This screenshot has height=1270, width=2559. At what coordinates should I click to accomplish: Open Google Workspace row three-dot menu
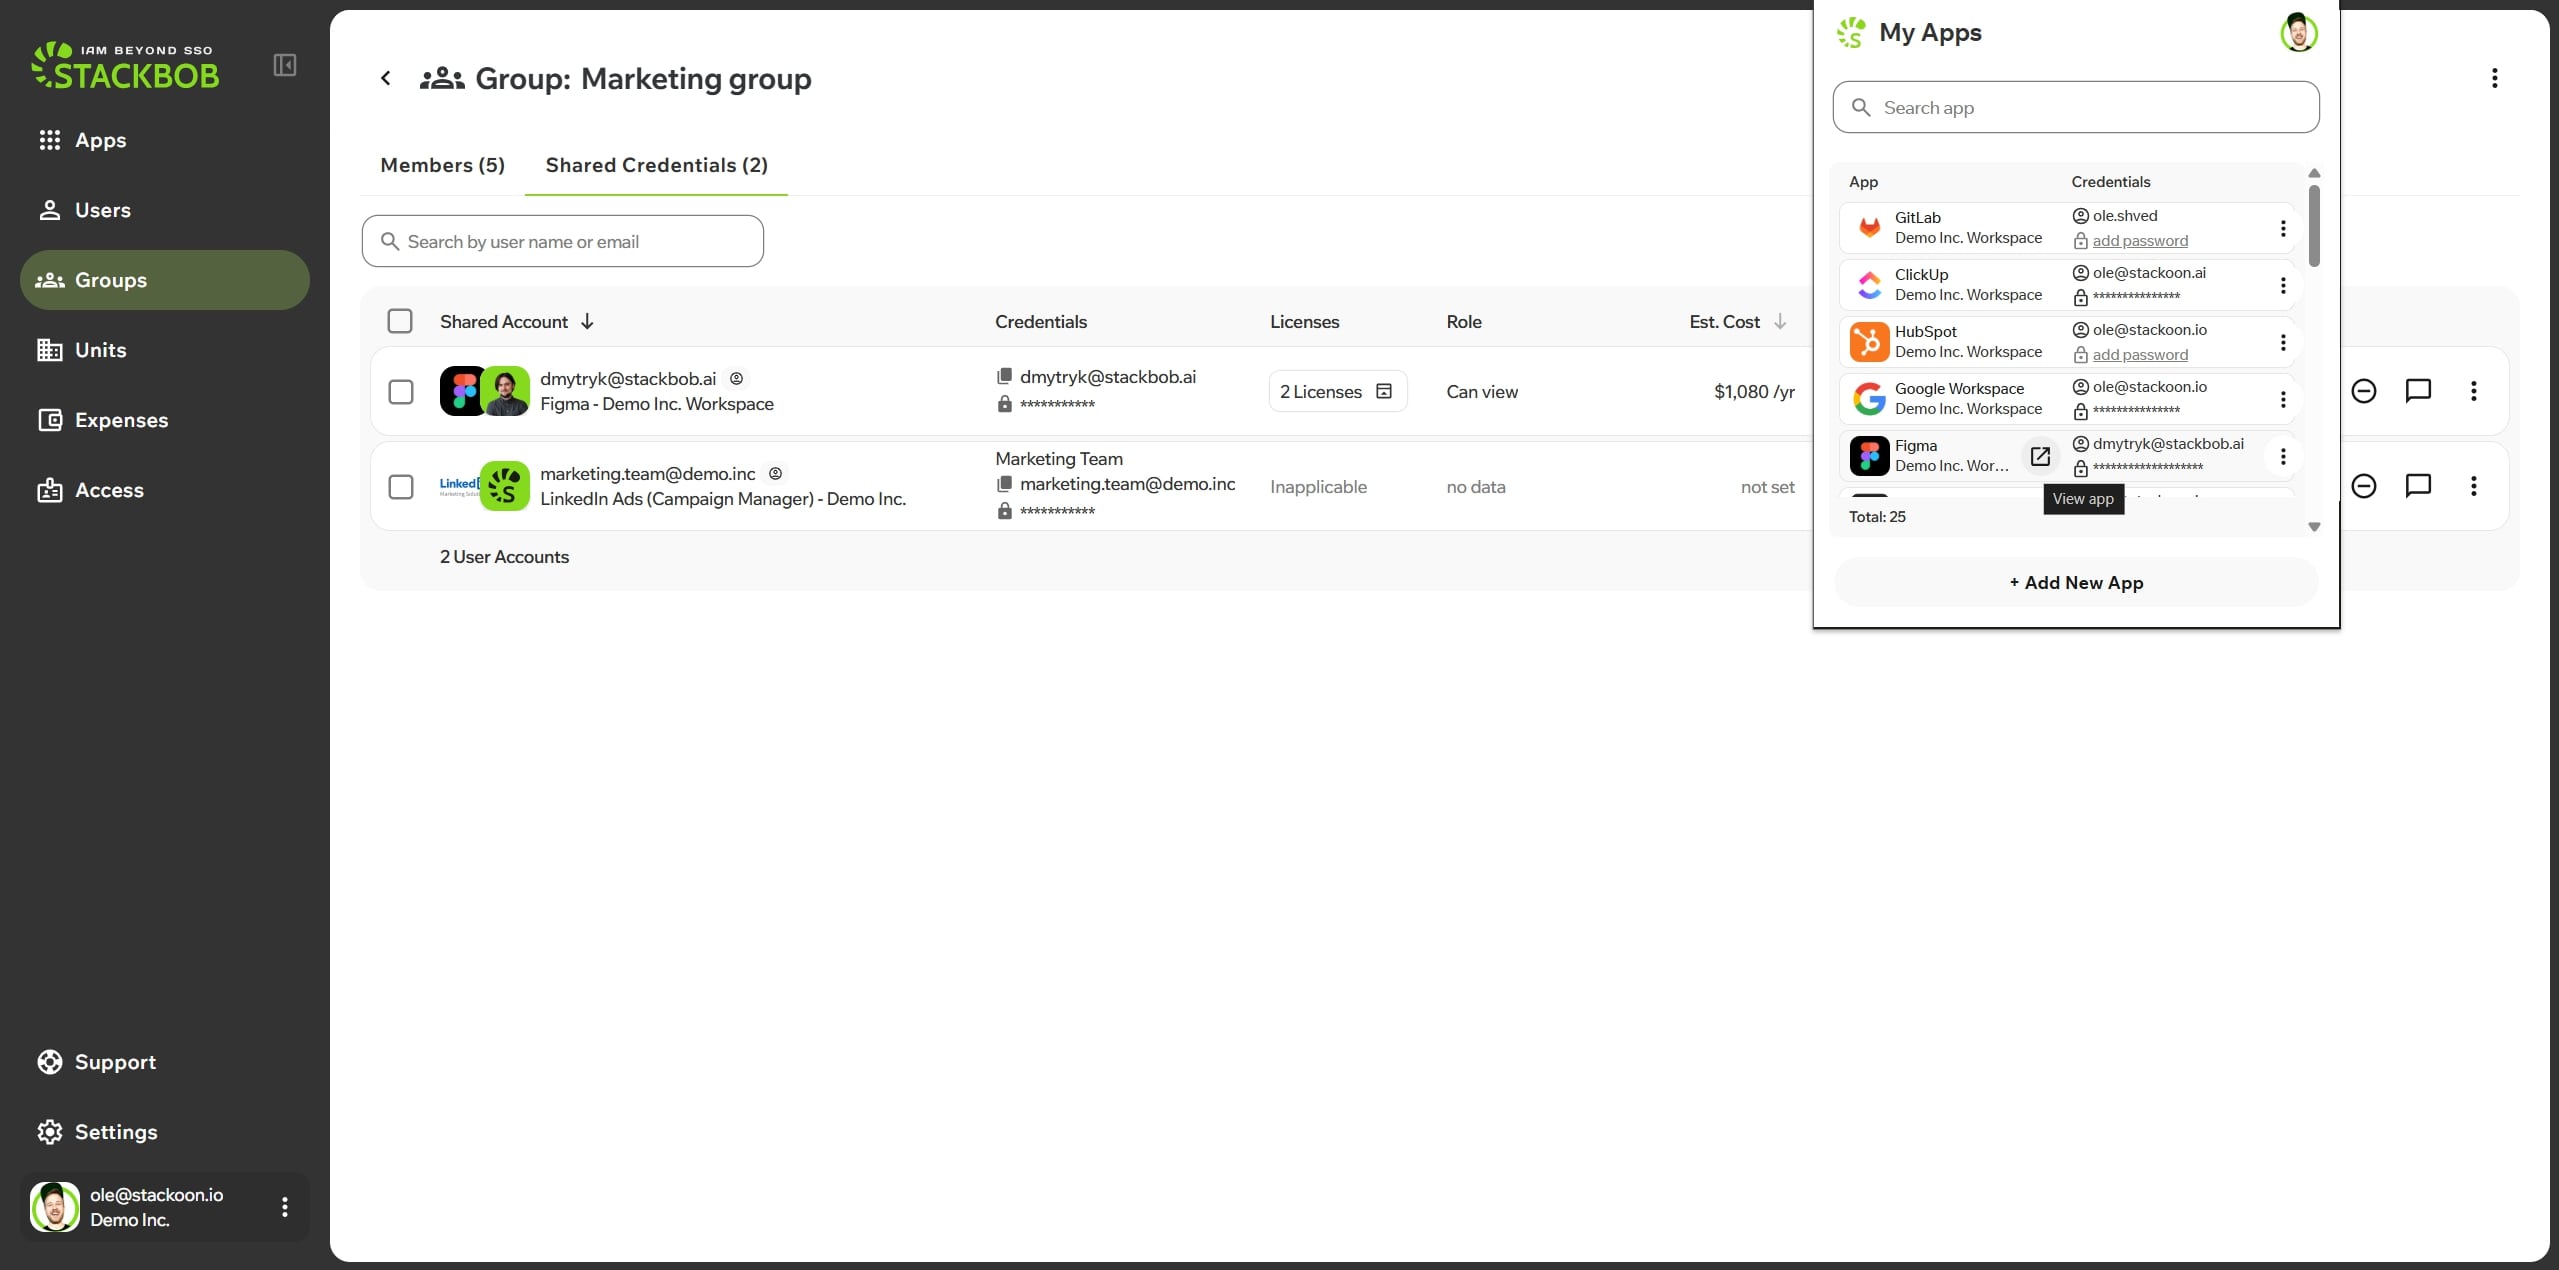(2283, 399)
